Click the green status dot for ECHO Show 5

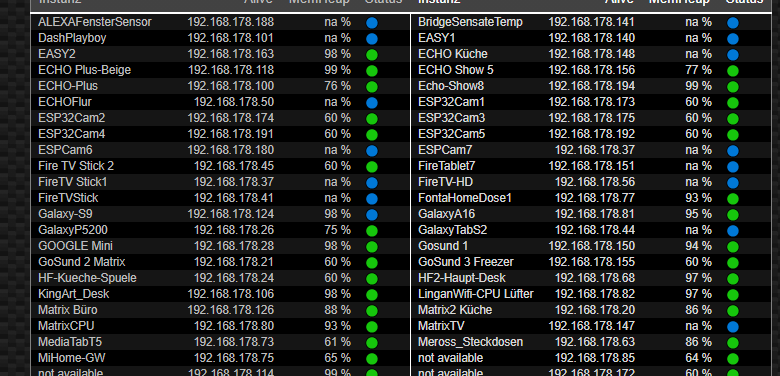pyautogui.click(x=733, y=71)
